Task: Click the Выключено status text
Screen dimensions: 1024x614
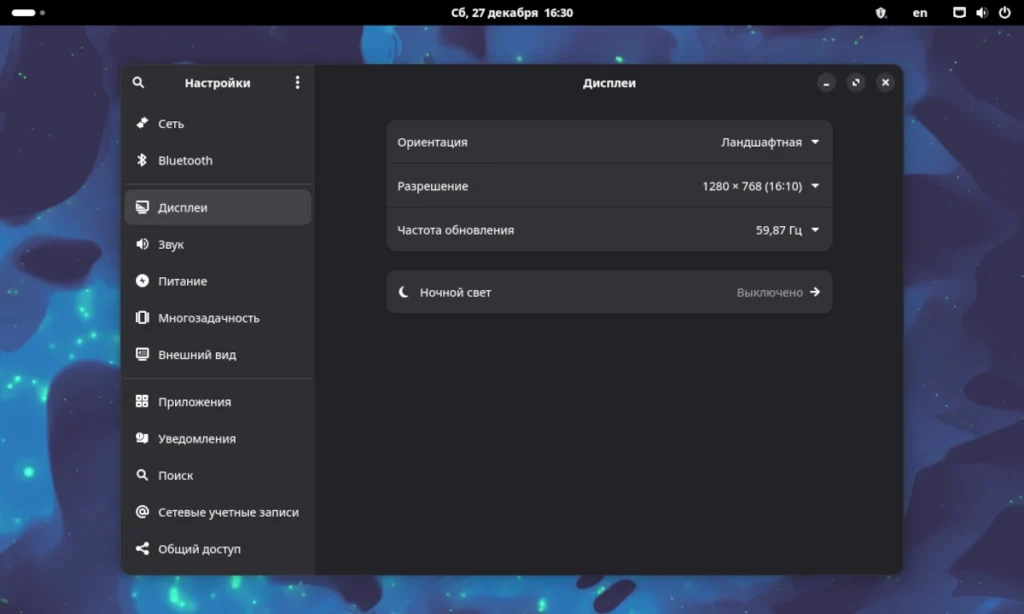Action: [769, 293]
